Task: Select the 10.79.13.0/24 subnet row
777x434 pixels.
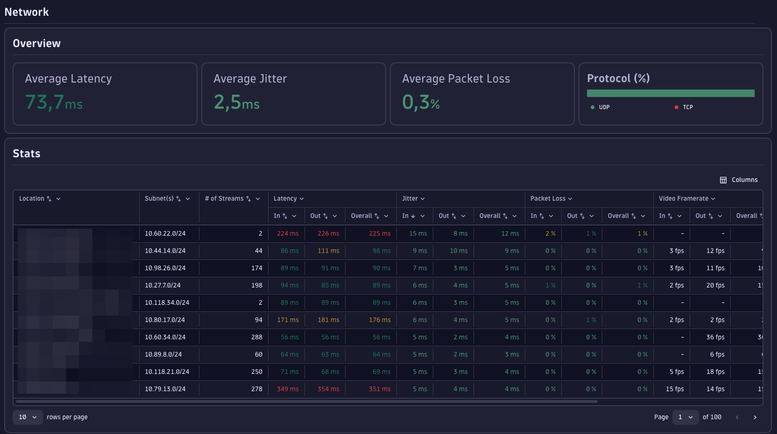Action: [166, 388]
